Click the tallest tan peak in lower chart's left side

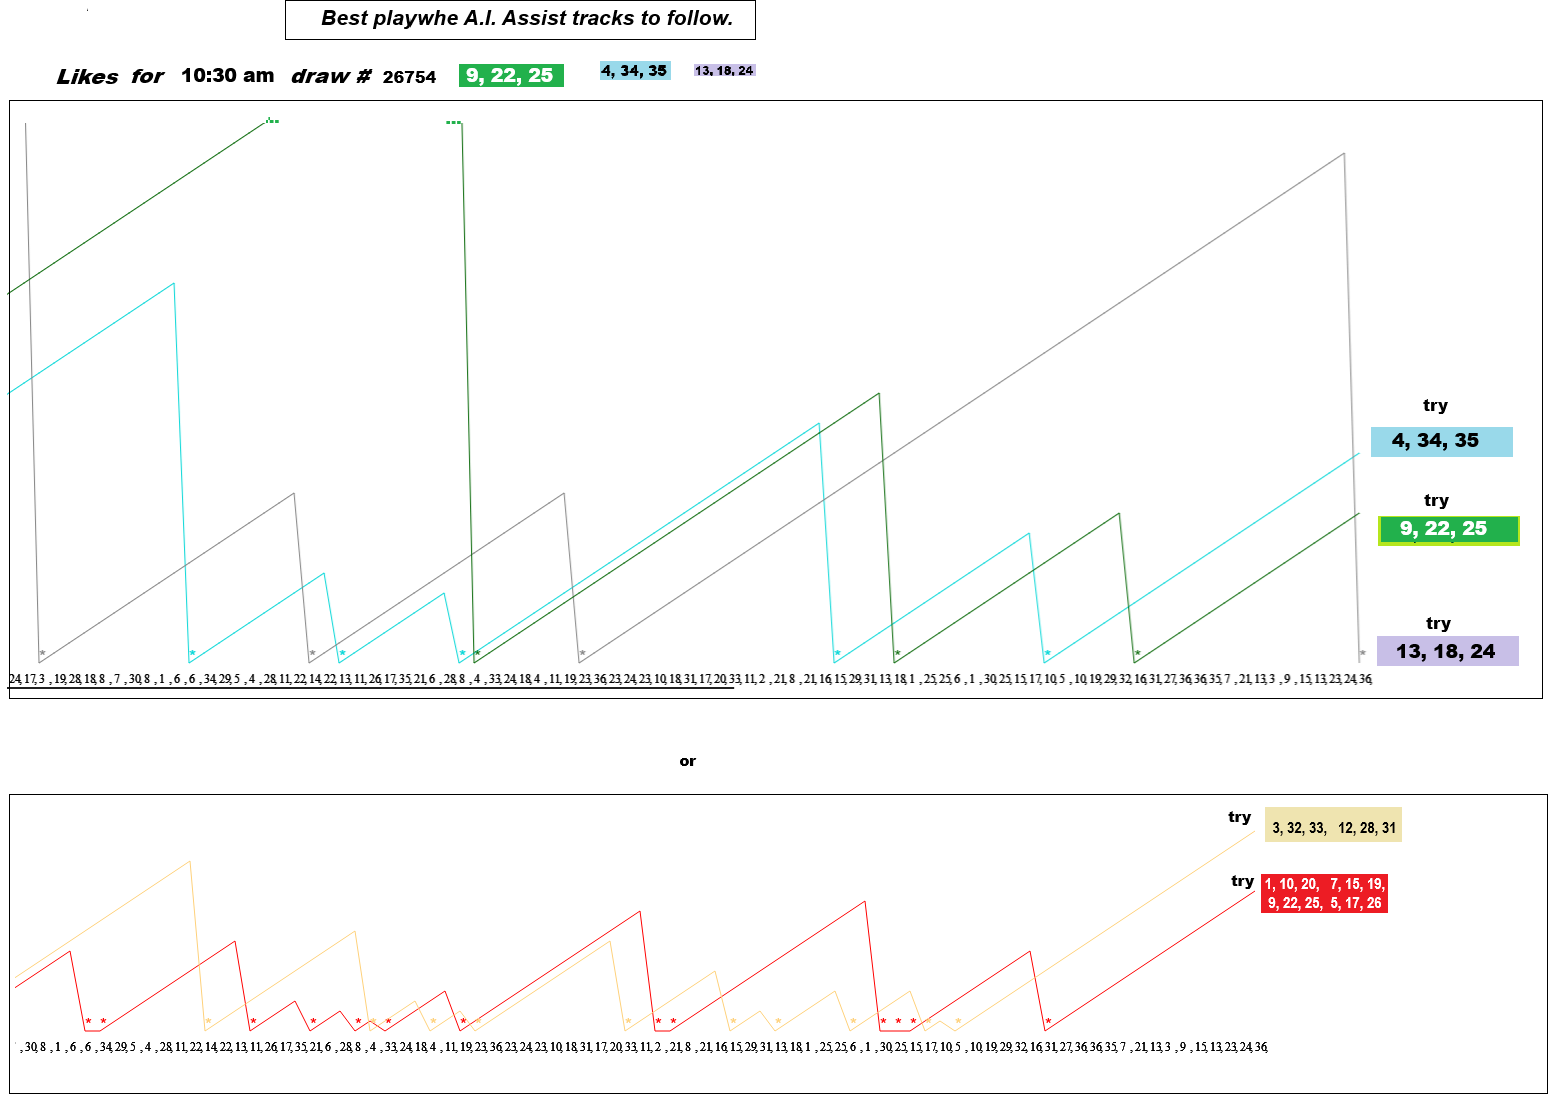(x=189, y=861)
